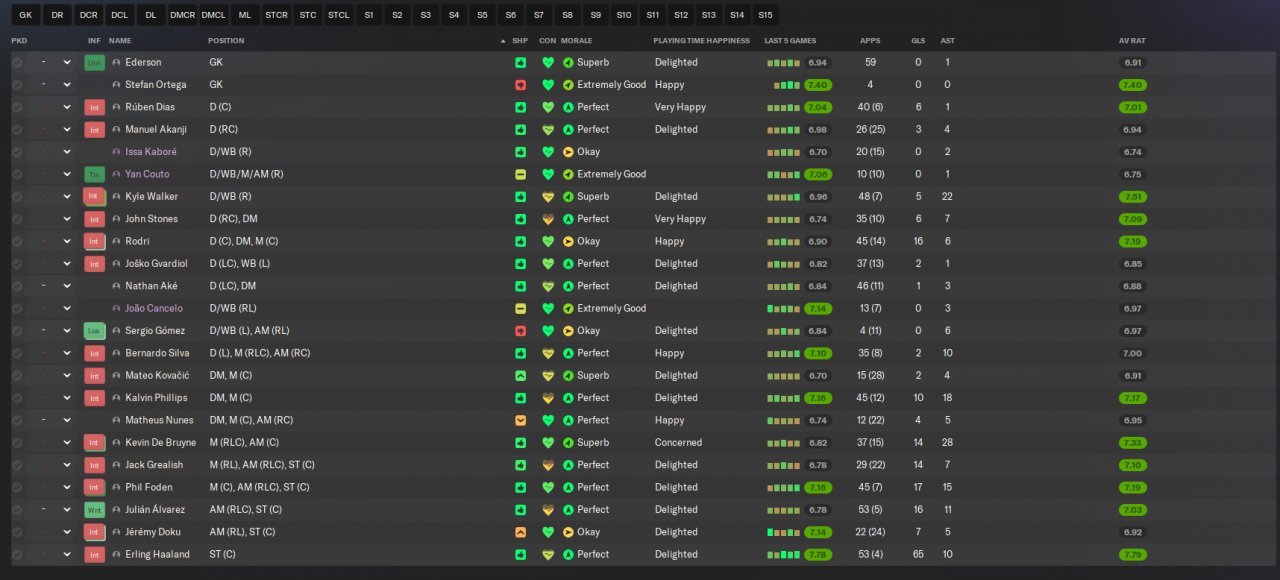
Task: Click Rodri's yellow Okay morale icon
Action: click(x=568, y=241)
